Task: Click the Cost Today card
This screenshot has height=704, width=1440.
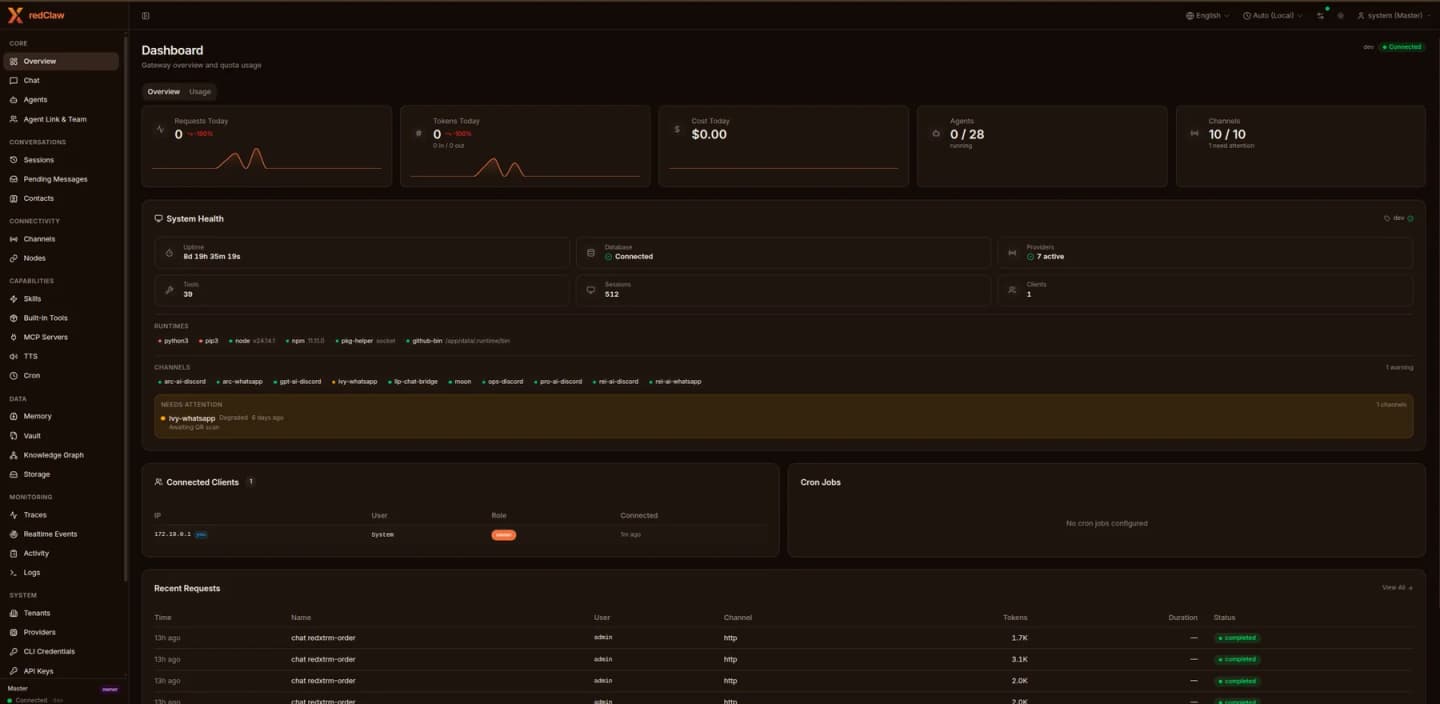Action: pyautogui.click(x=784, y=146)
